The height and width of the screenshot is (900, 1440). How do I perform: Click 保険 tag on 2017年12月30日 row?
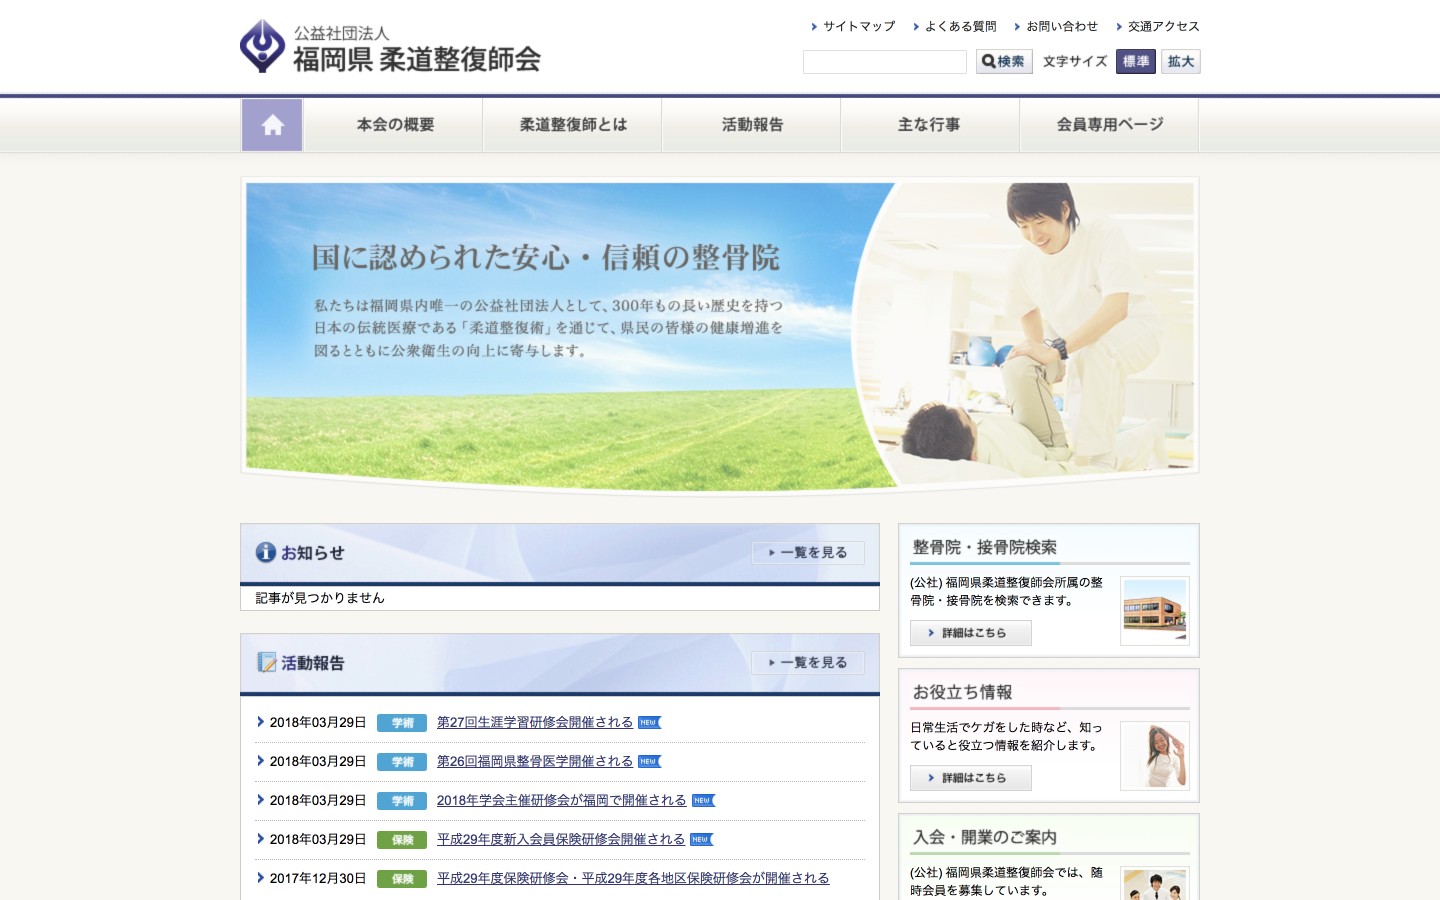point(402,879)
